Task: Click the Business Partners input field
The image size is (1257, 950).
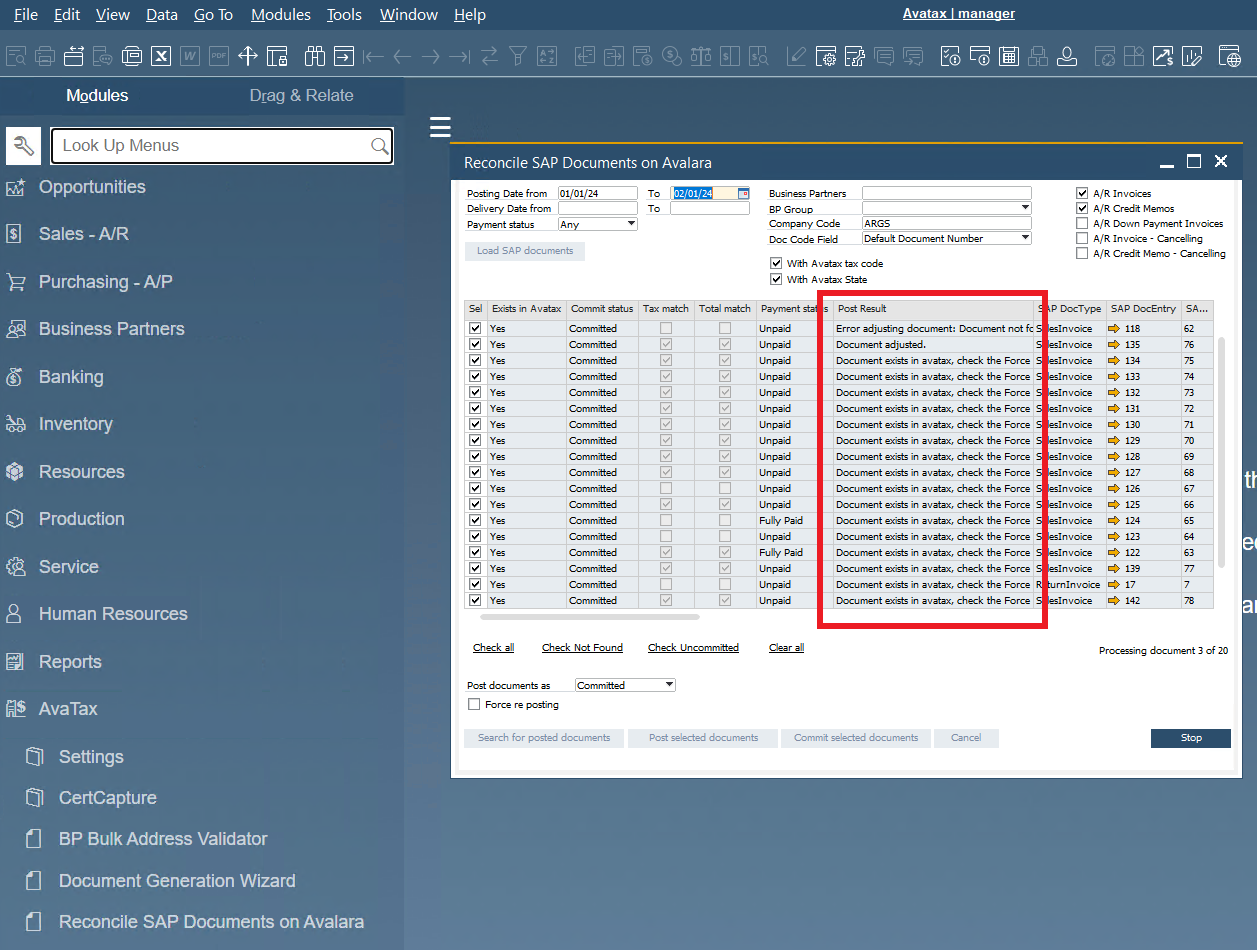Action: click(x=946, y=193)
